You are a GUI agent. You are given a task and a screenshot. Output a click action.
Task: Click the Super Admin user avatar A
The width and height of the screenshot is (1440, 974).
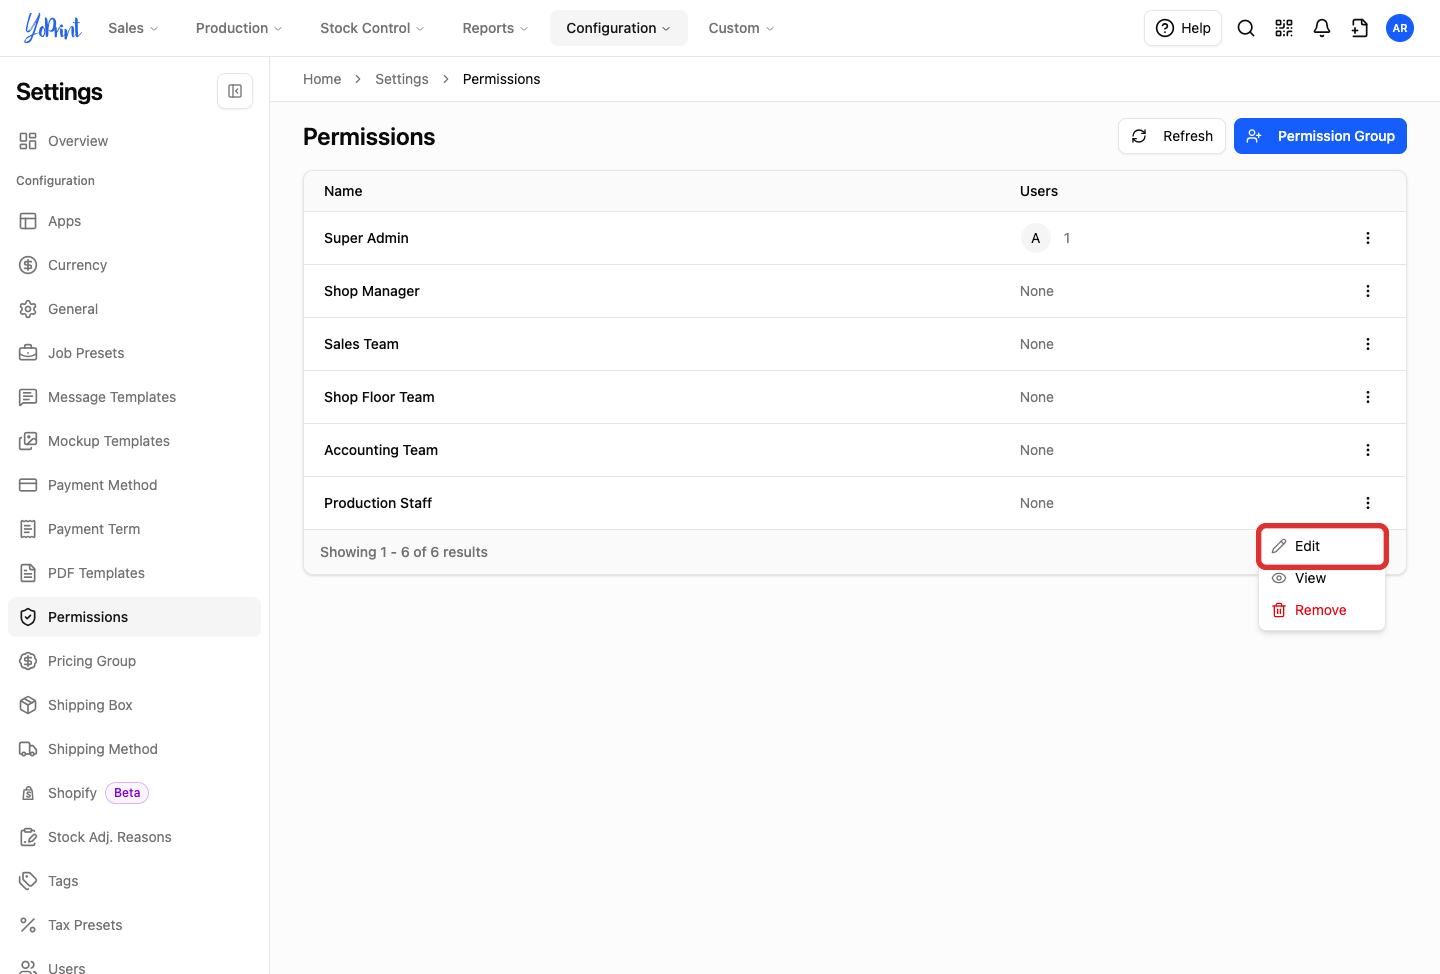coord(1036,238)
